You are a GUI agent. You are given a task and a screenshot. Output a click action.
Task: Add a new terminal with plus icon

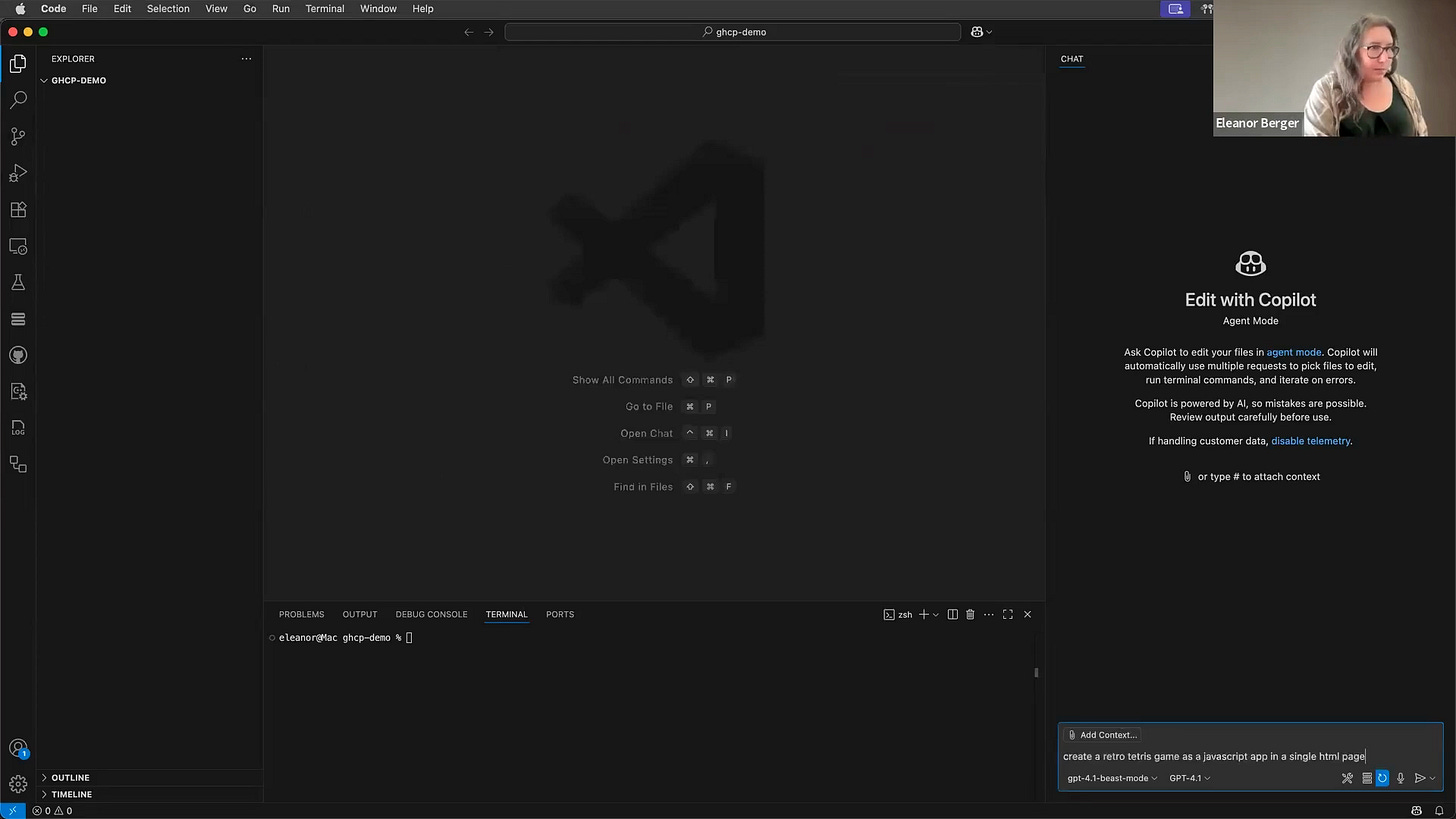(924, 614)
